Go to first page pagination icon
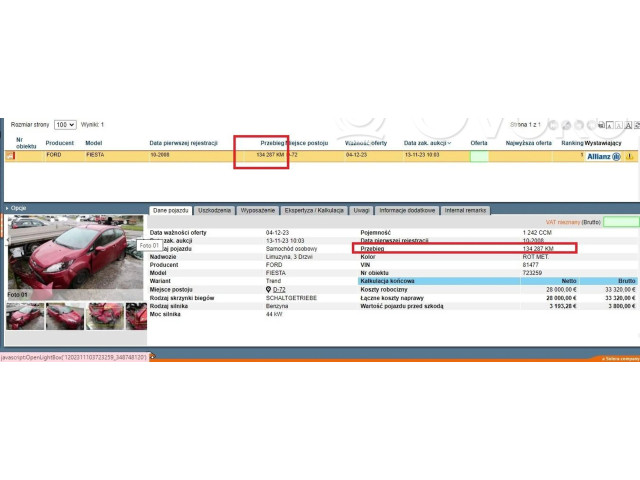 [553, 125]
